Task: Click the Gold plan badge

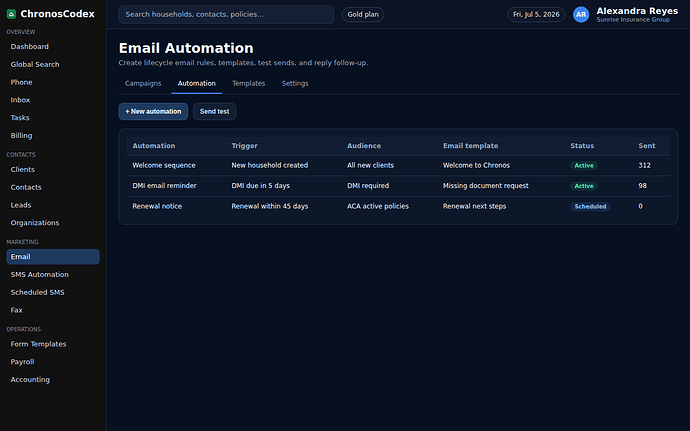Action: tap(363, 15)
